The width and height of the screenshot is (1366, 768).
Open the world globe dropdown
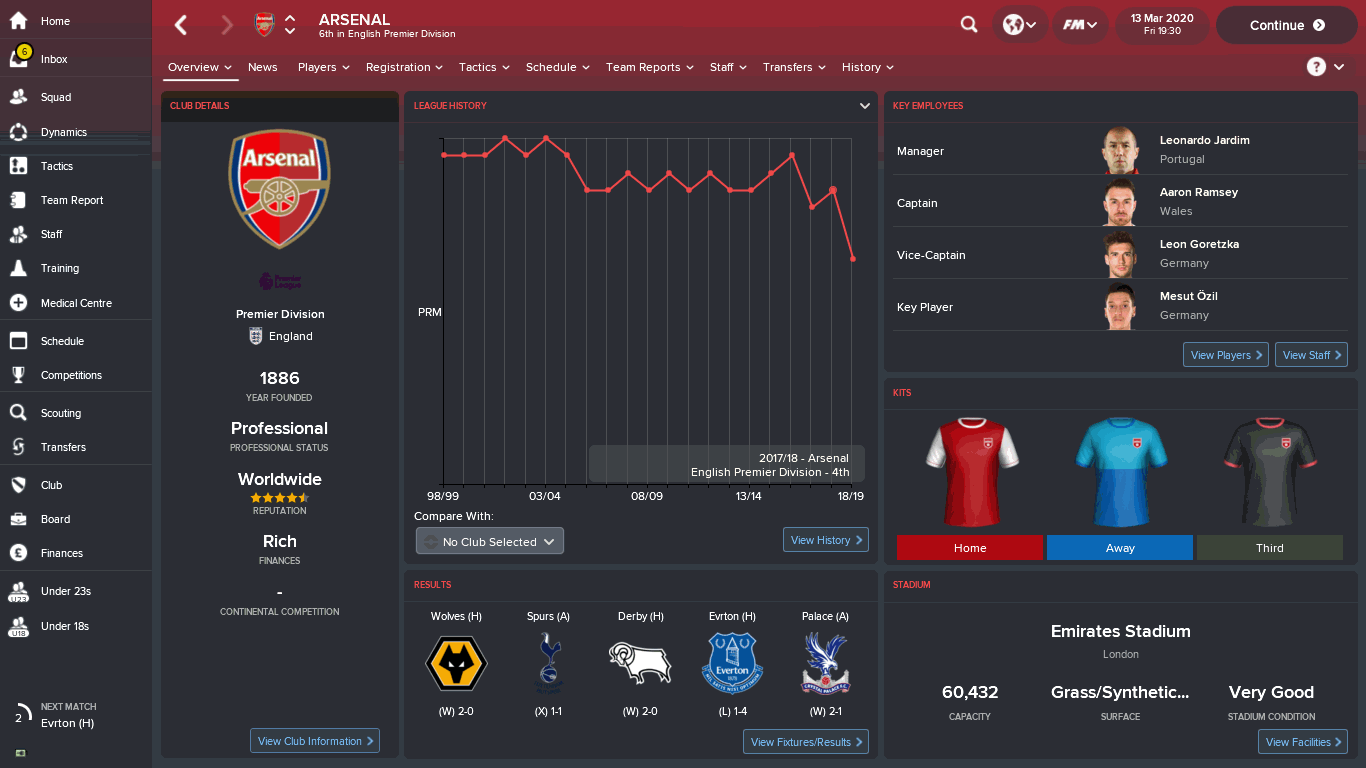pyautogui.click(x=1020, y=25)
